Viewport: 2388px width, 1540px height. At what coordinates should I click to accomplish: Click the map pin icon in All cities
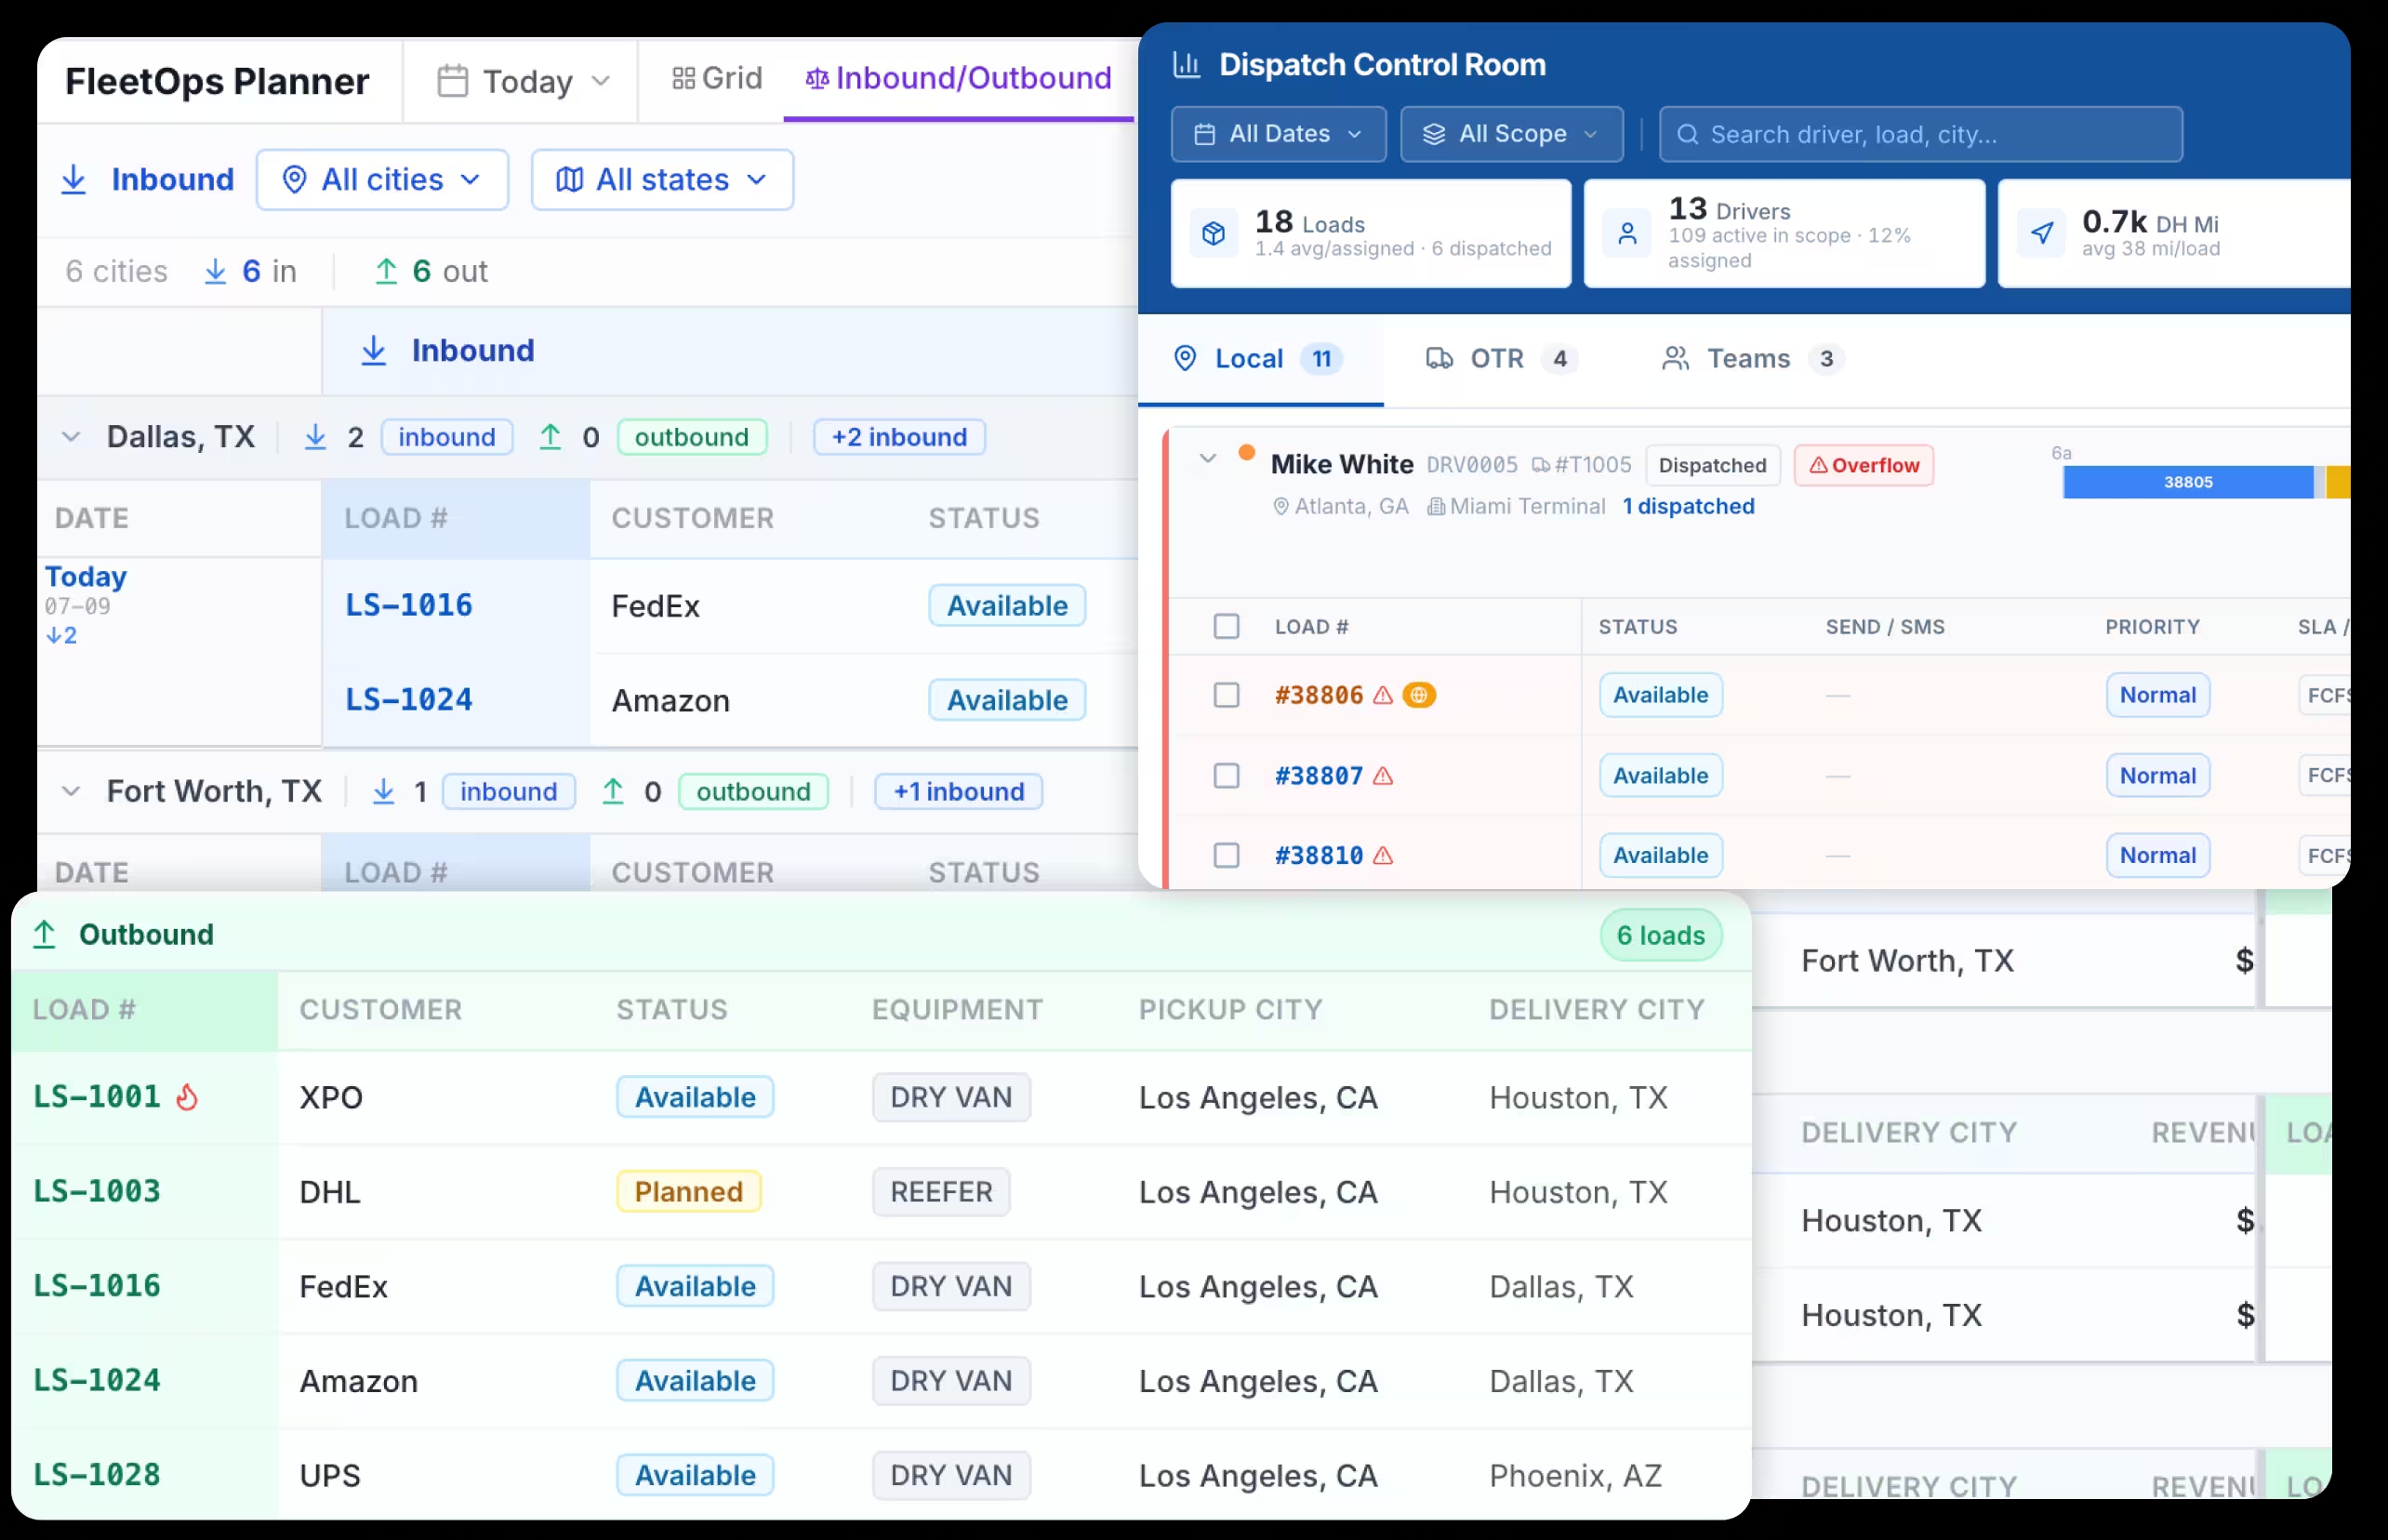pos(294,180)
